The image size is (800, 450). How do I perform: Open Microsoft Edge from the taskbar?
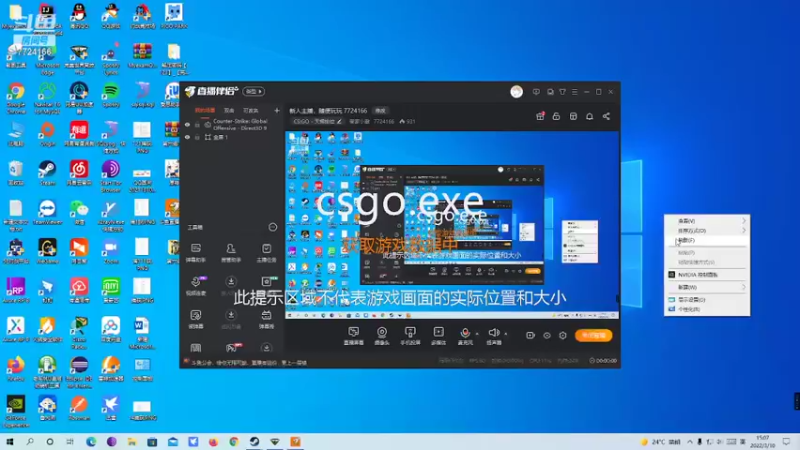91,441
